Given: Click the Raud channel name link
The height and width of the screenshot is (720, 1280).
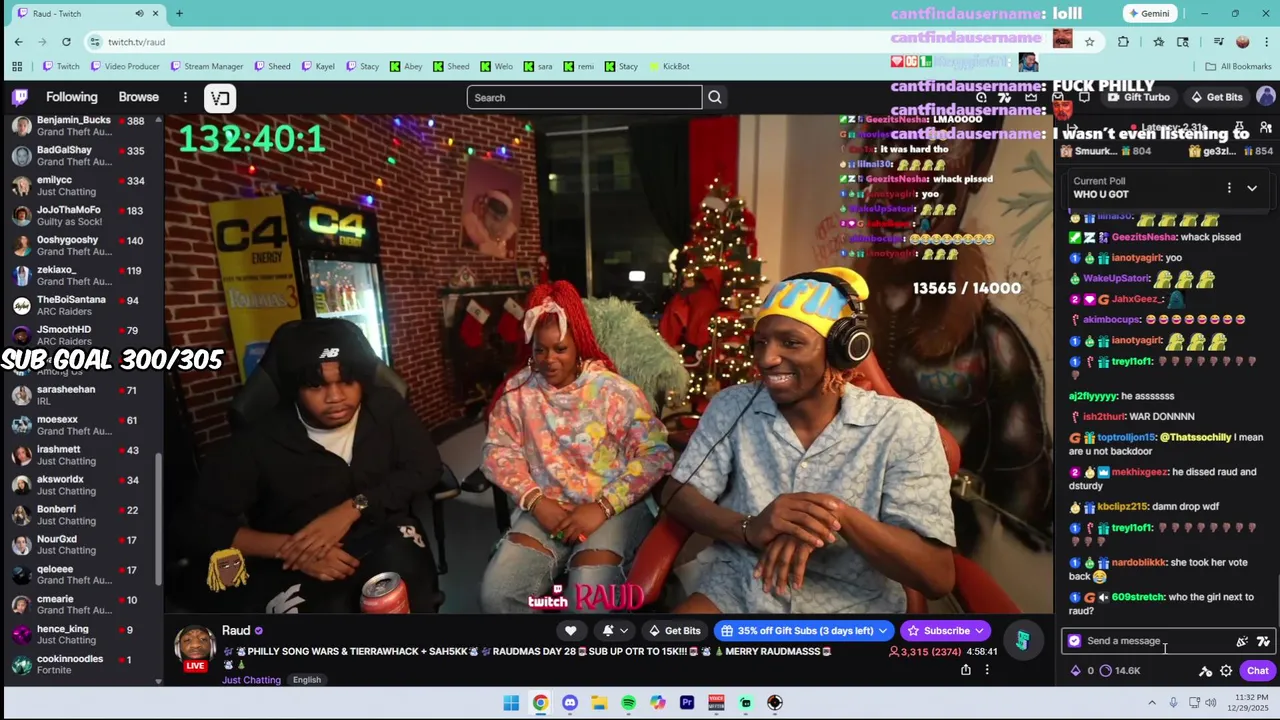Looking at the screenshot, I should pyautogui.click(x=236, y=630).
